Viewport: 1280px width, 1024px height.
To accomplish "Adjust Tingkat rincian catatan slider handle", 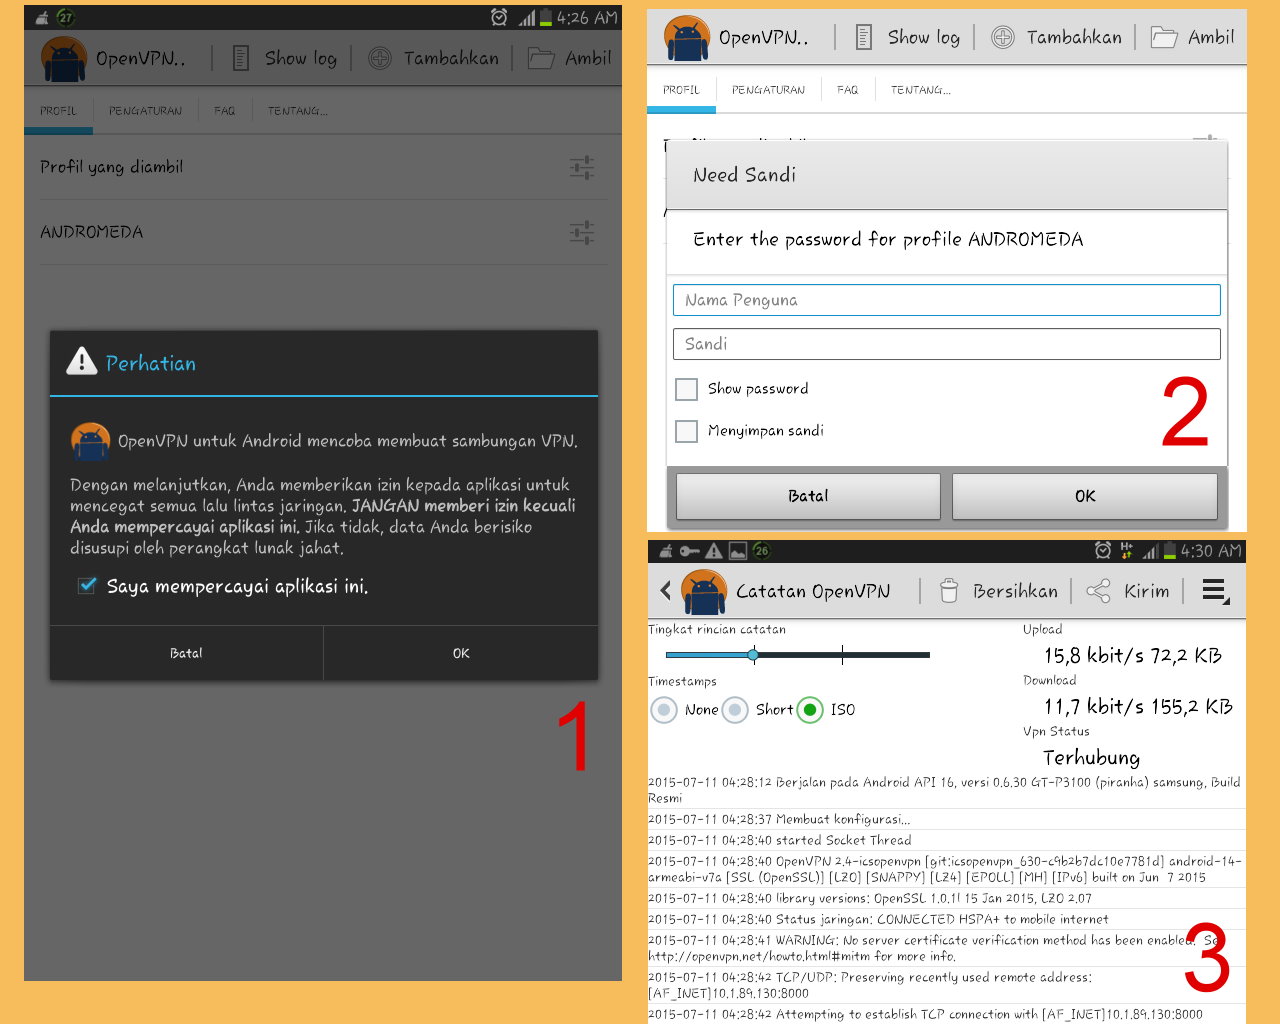I will tap(753, 655).
